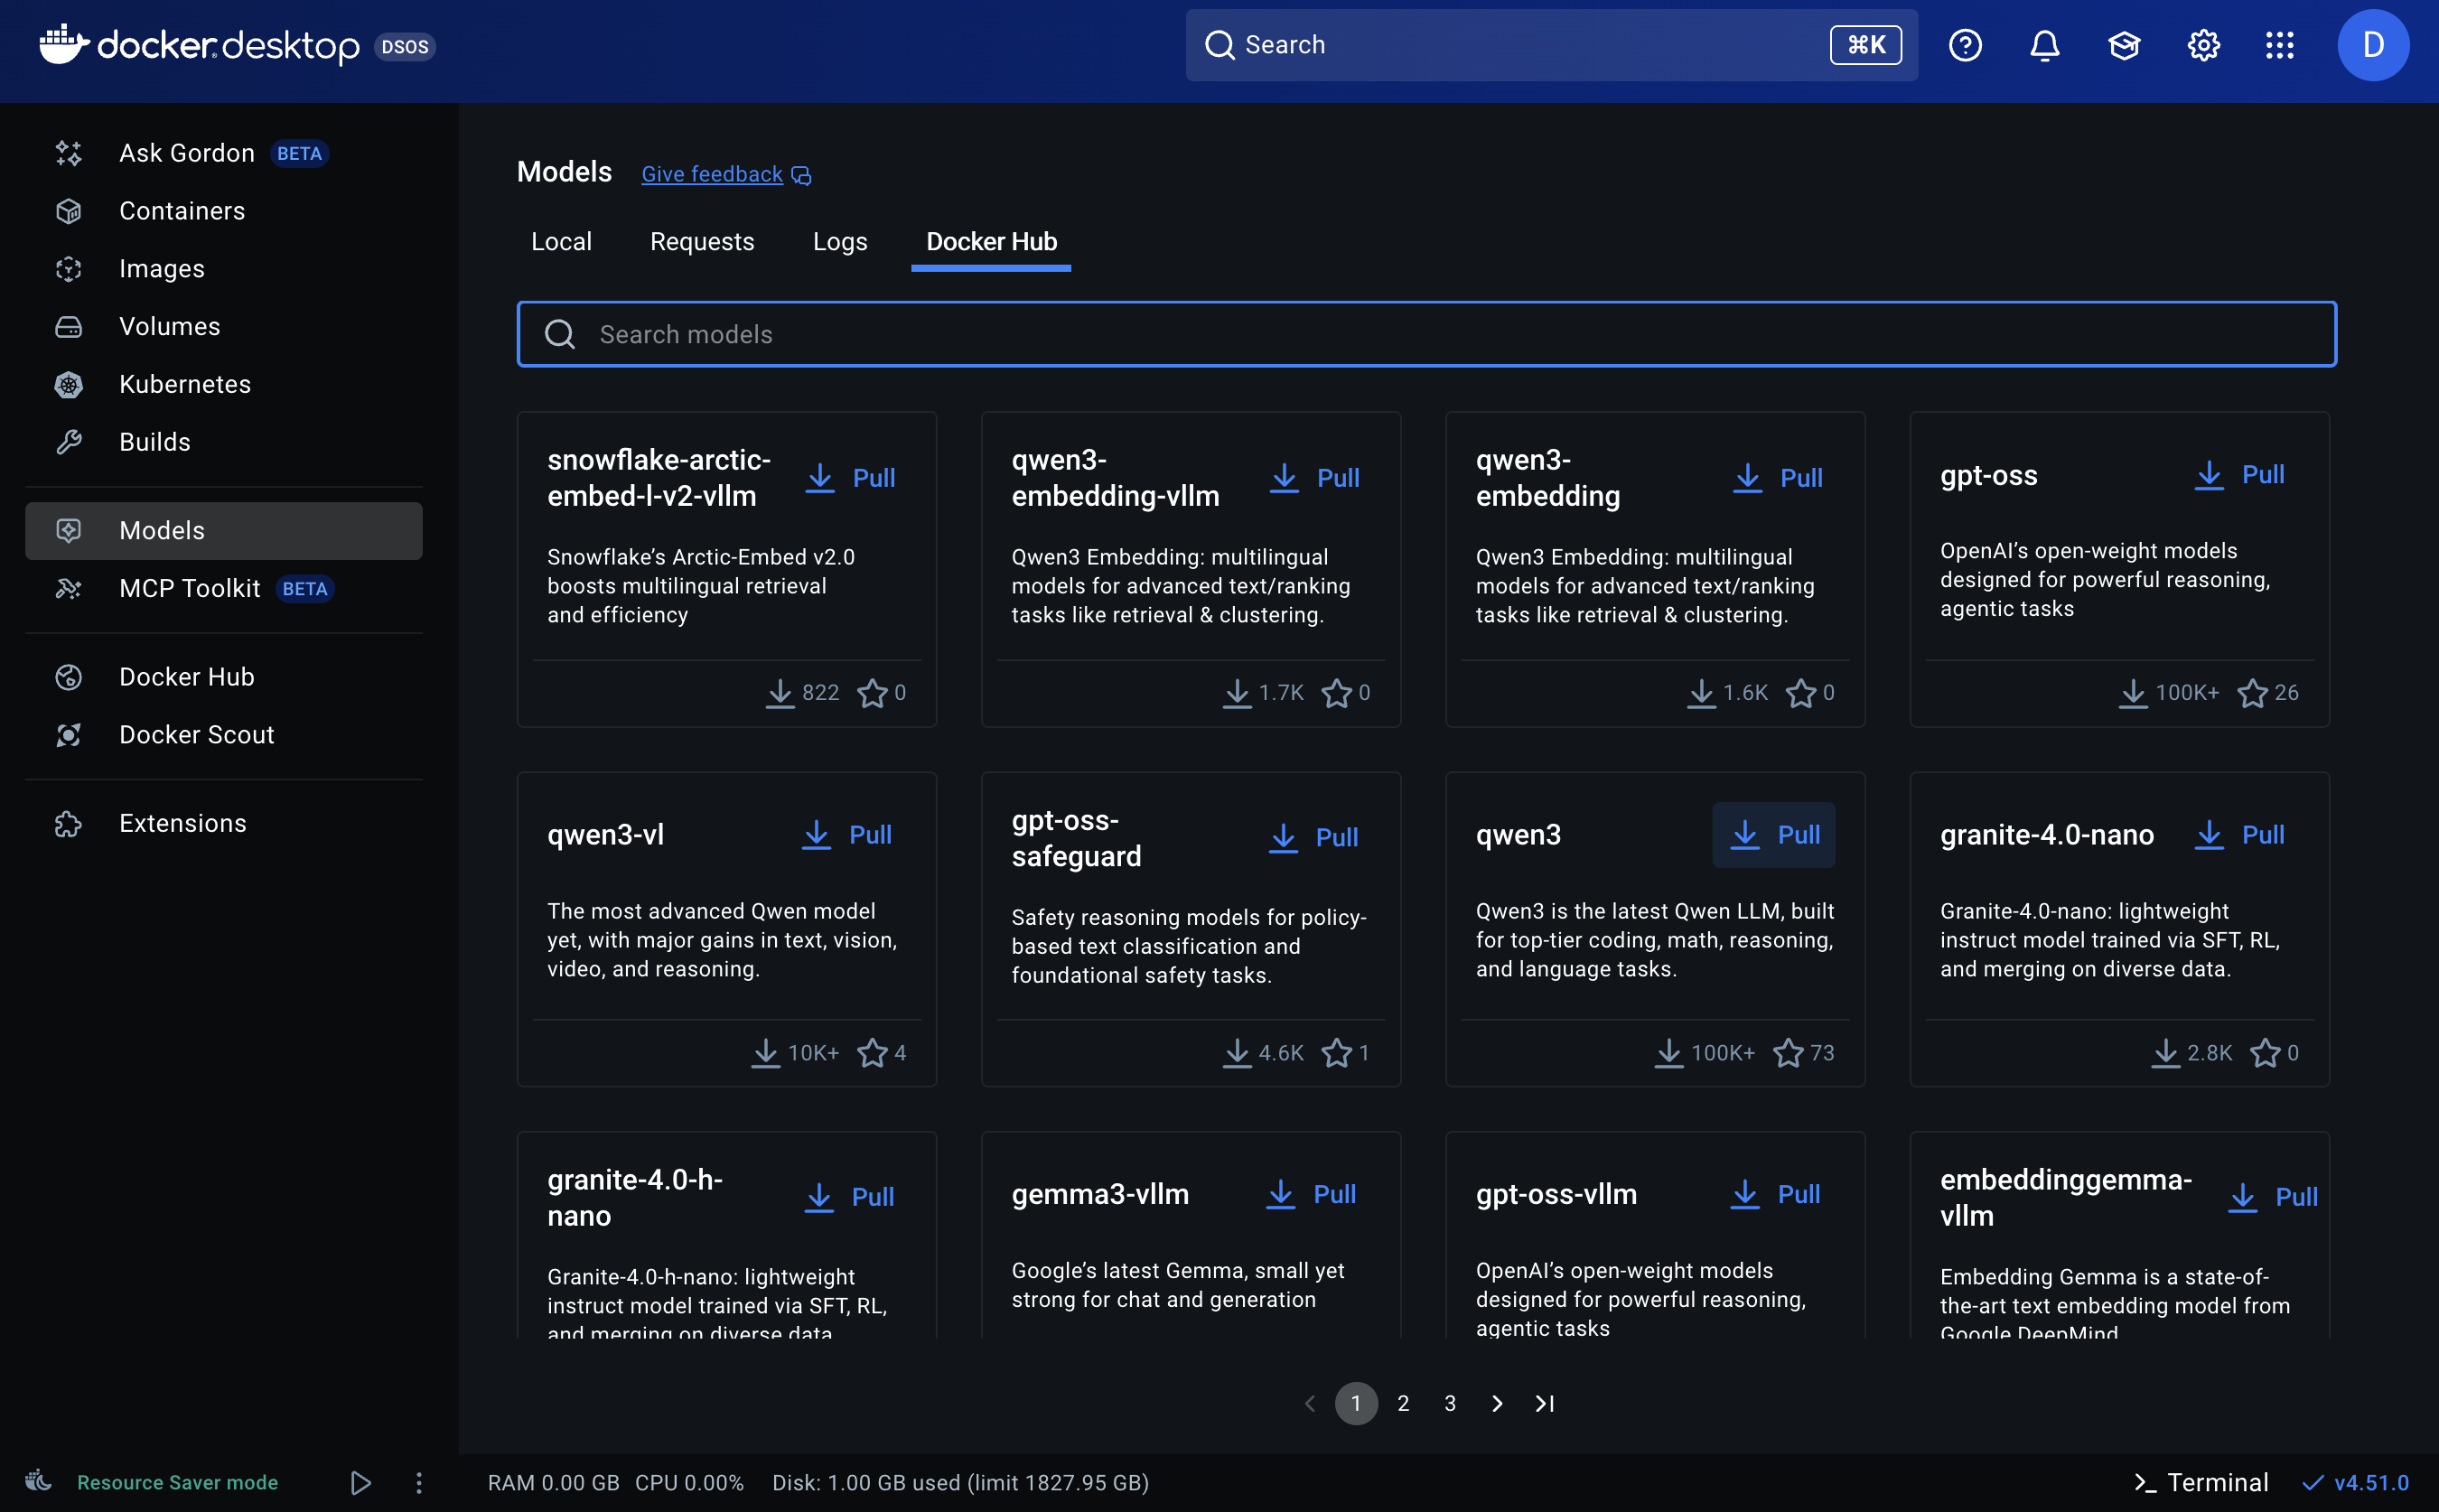The width and height of the screenshot is (2439, 1512).
Task: Switch to the Requests tab
Action: [x=702, y=242]
